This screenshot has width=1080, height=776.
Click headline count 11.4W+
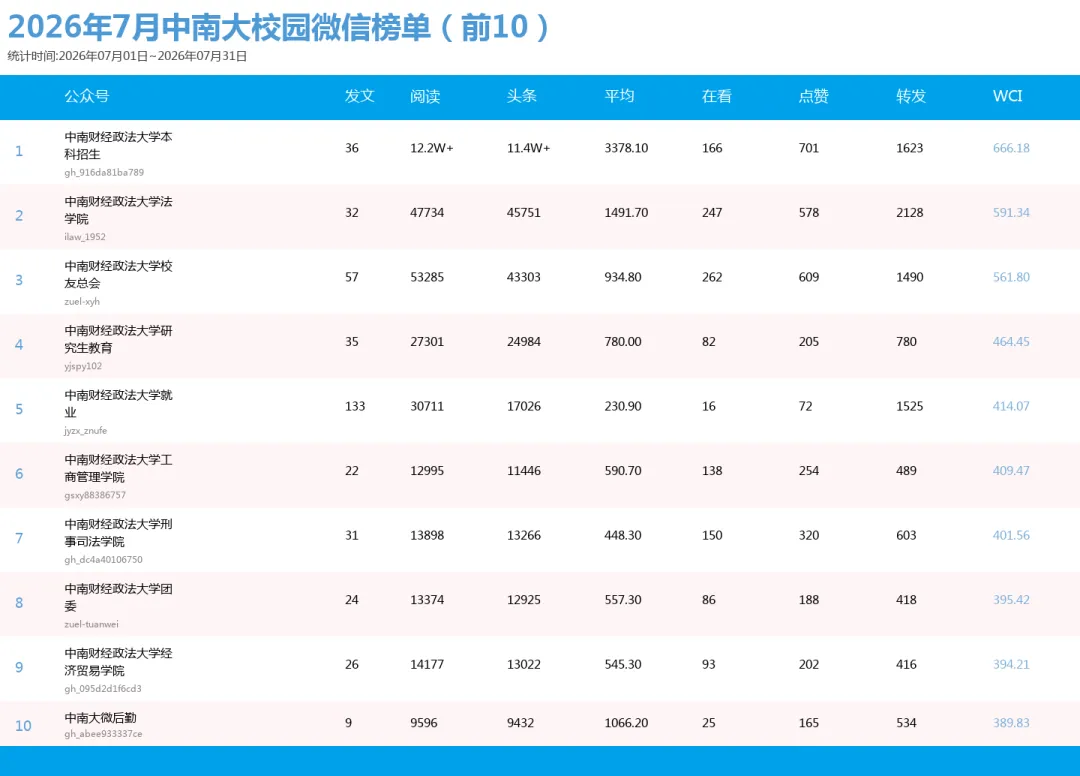click(528, 148)
